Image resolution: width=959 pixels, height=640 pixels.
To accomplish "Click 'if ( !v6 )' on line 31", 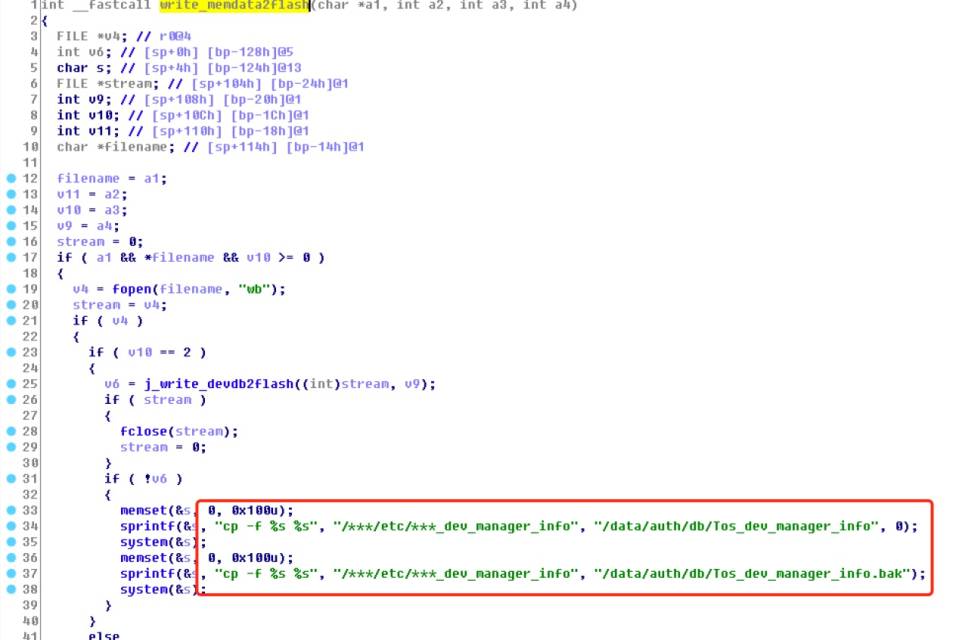I will coord(144,479).
